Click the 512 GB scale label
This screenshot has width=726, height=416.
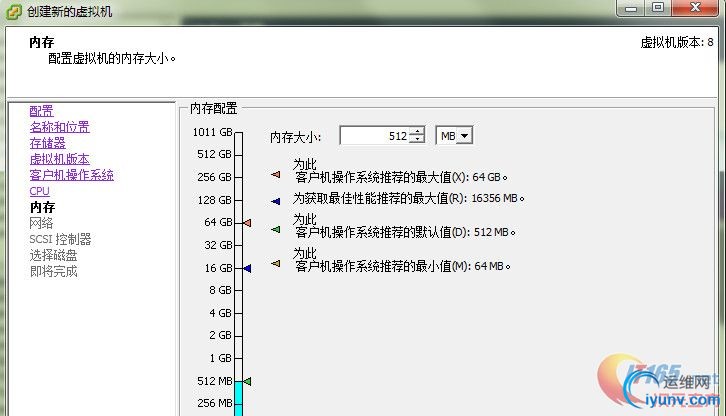[x=214, y=154]
